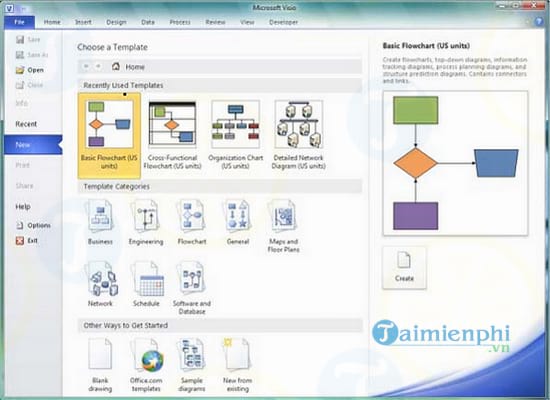Switch to the Design ribbon tab
Screen dimensions: 550x400
click(x=116, y=22)
